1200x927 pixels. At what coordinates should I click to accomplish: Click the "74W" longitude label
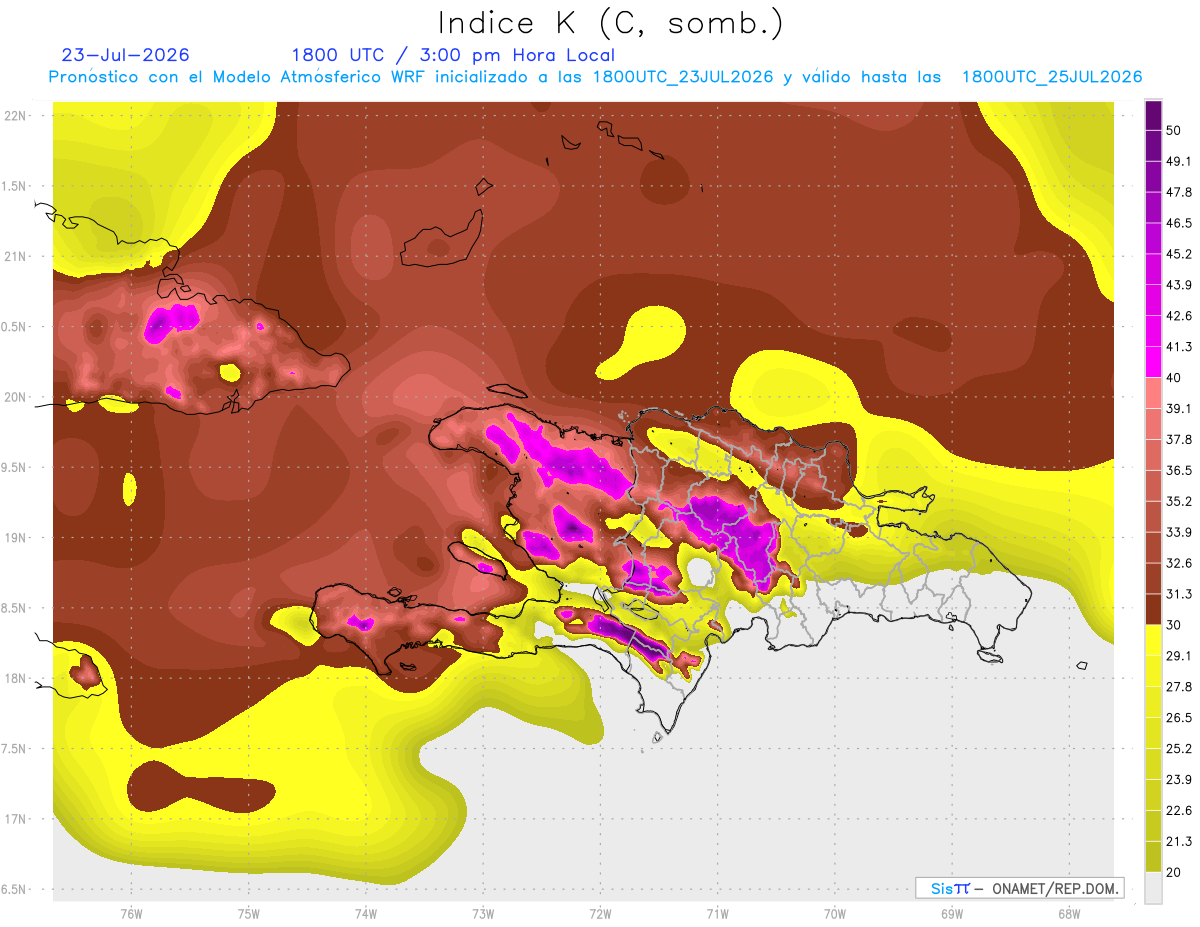coord(365,914)
